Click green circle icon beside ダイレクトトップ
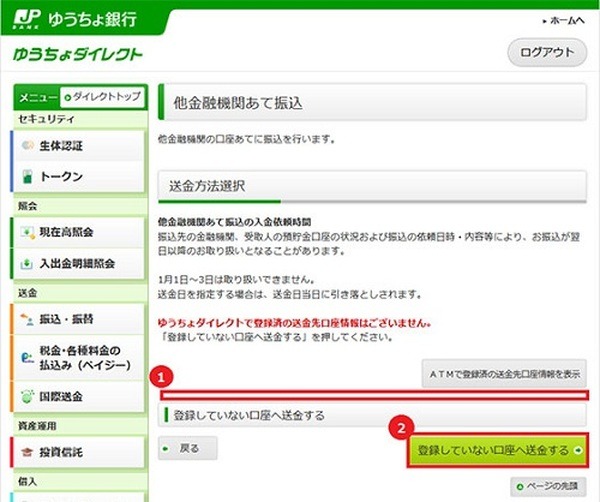 pos(68,98)
